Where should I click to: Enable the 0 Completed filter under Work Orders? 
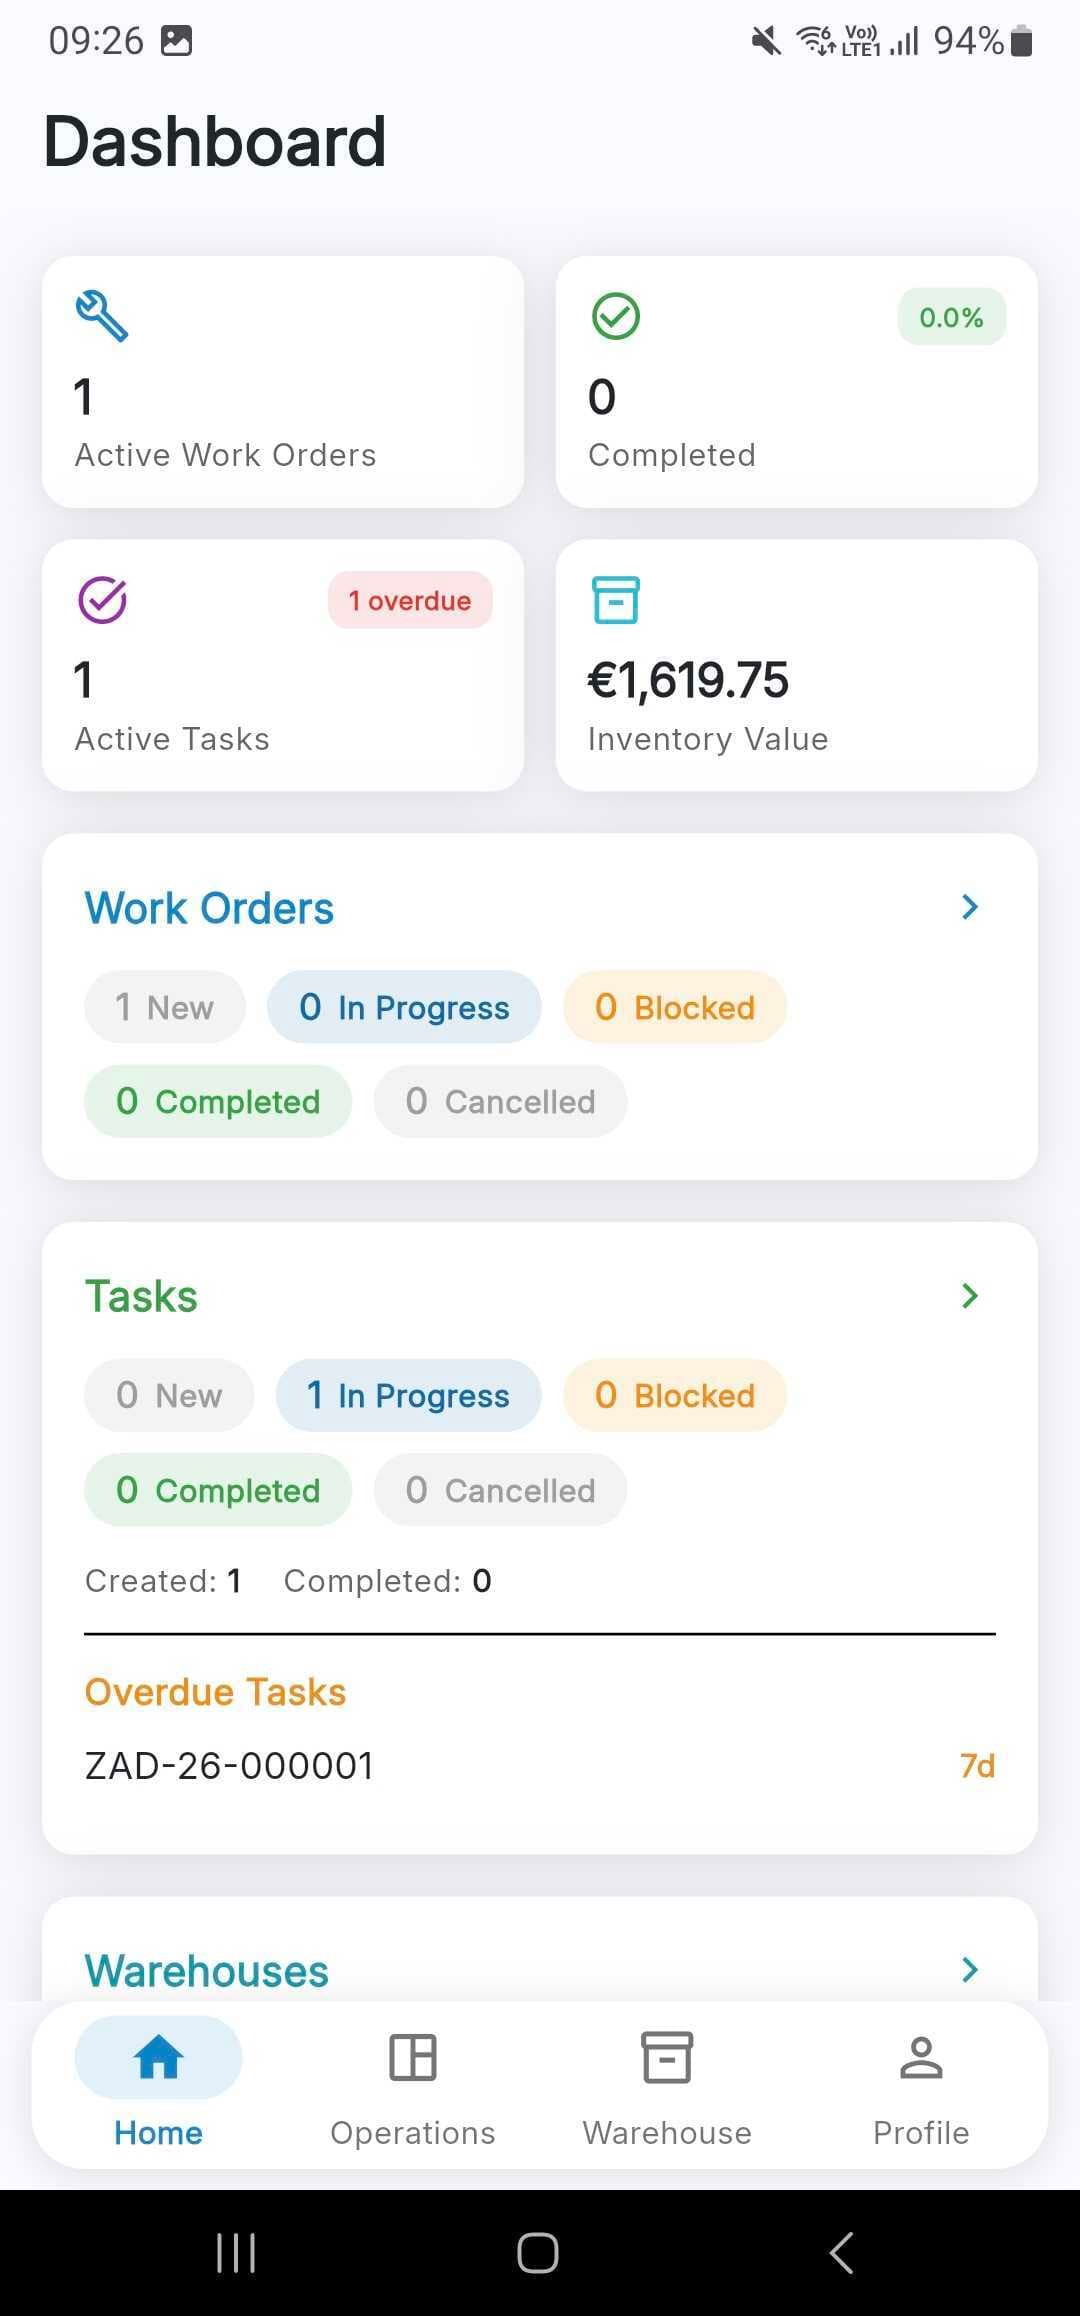coord(217,1101)
